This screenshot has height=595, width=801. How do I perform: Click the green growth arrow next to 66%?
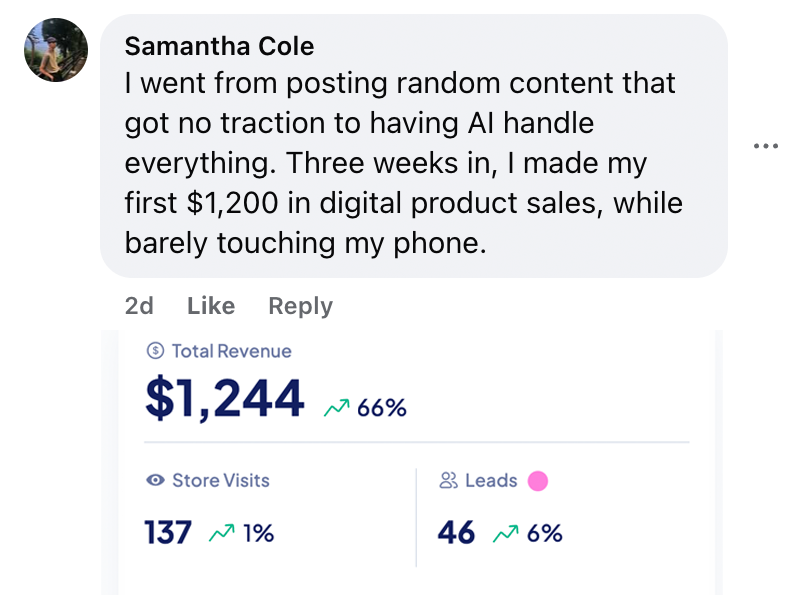coord(336,406)
